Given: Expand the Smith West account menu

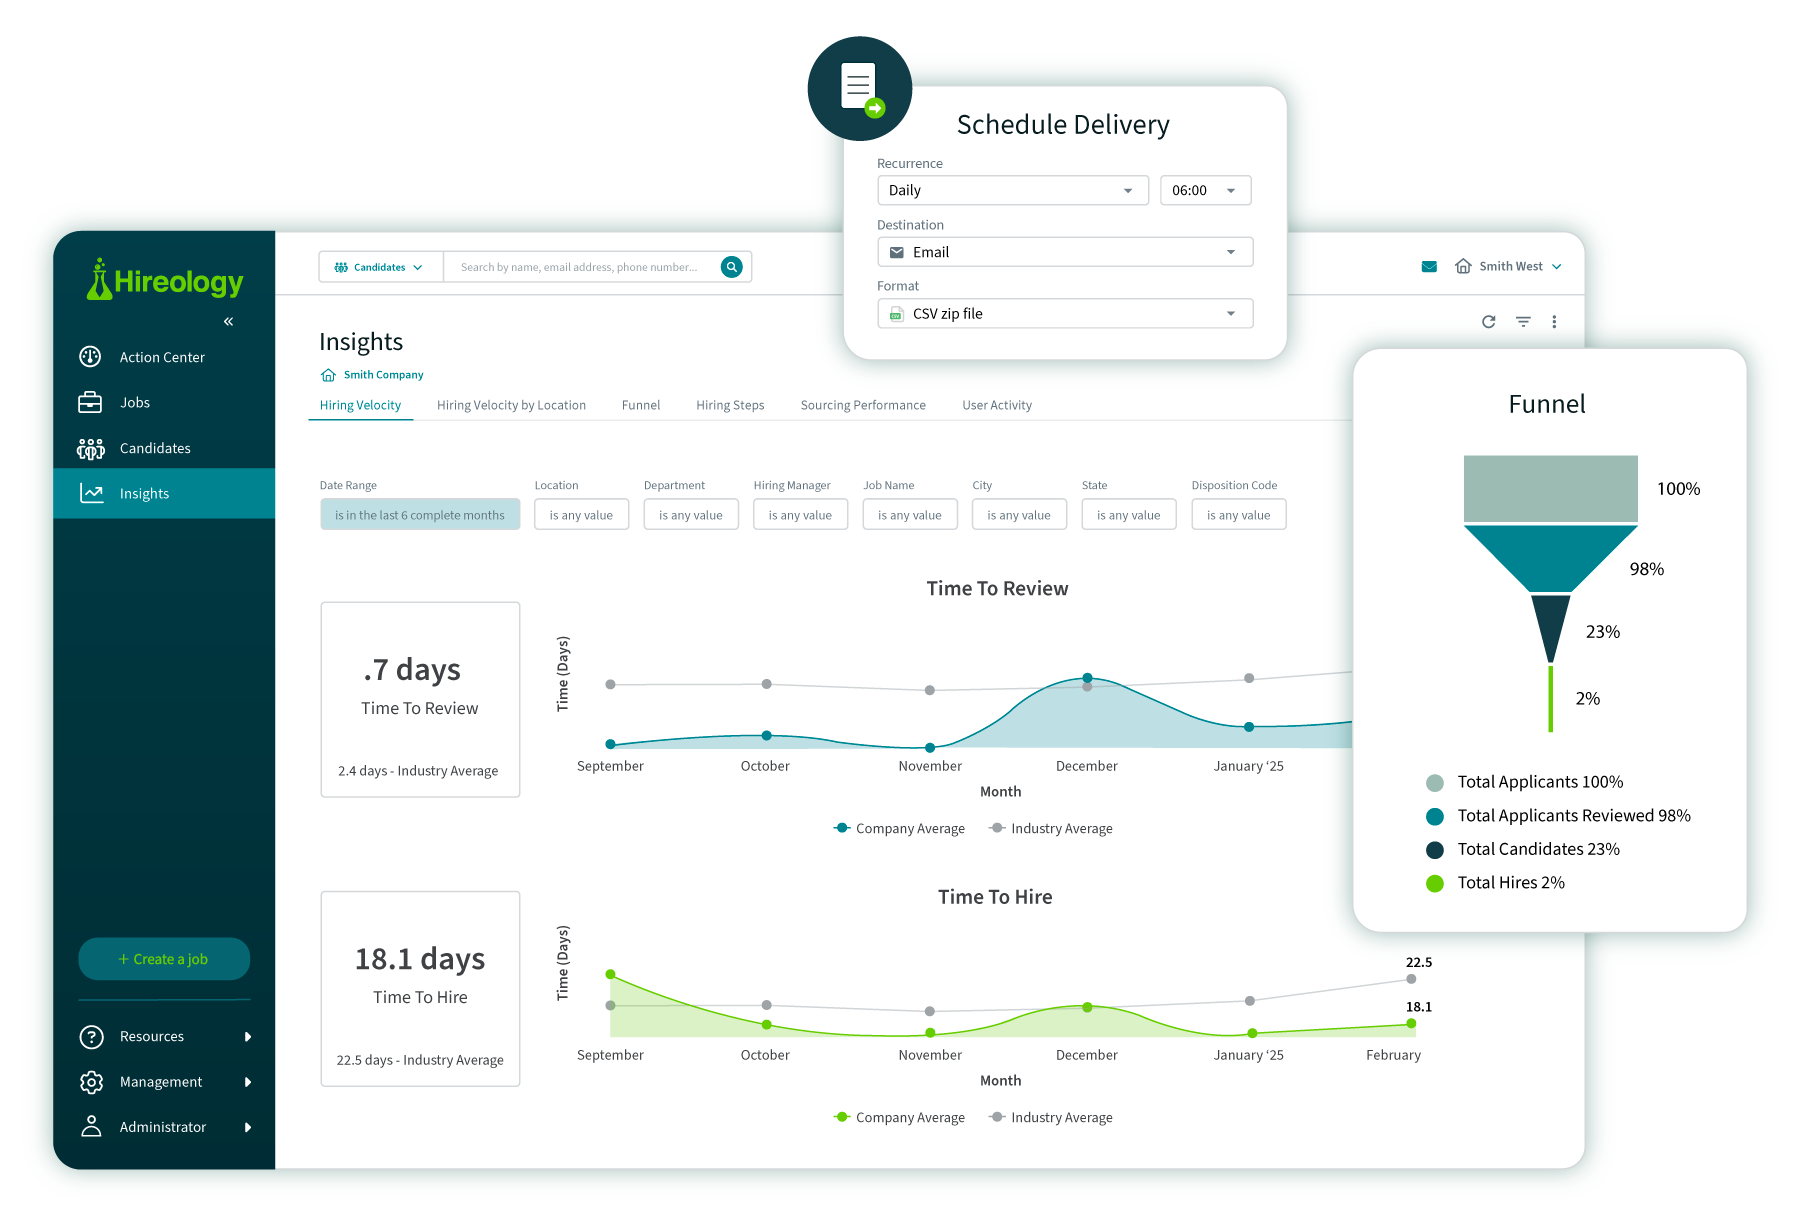Looking at the screenshot, I should [x=1508, y=267].
